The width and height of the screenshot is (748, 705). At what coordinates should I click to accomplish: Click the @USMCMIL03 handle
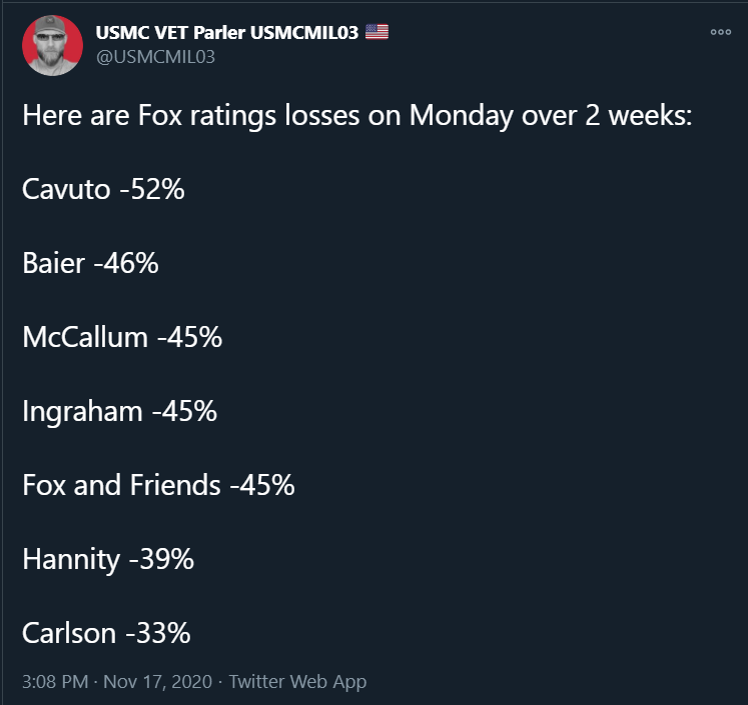coord(155,57)
